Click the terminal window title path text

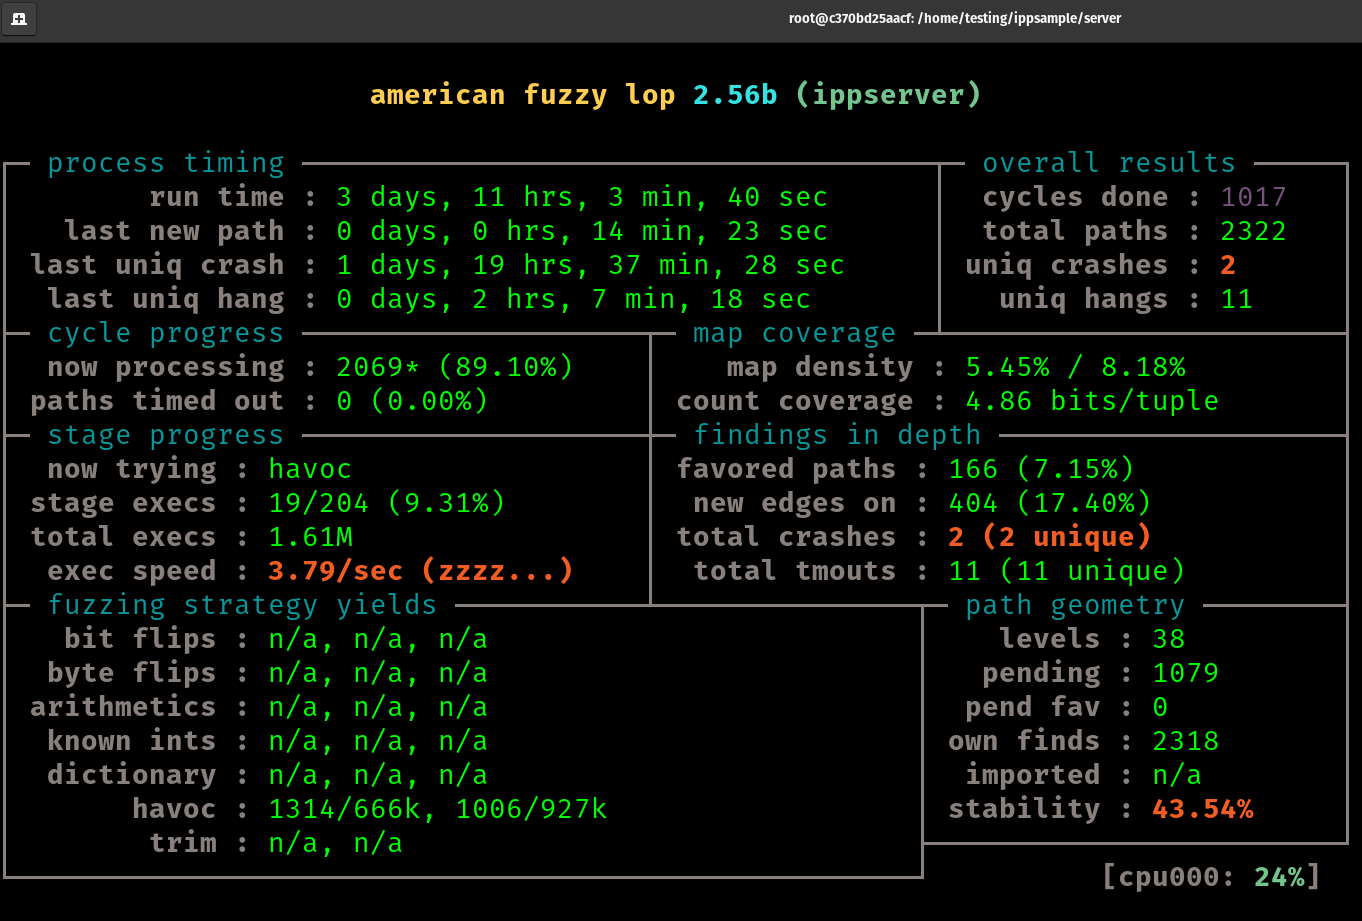tap(954, 19)
